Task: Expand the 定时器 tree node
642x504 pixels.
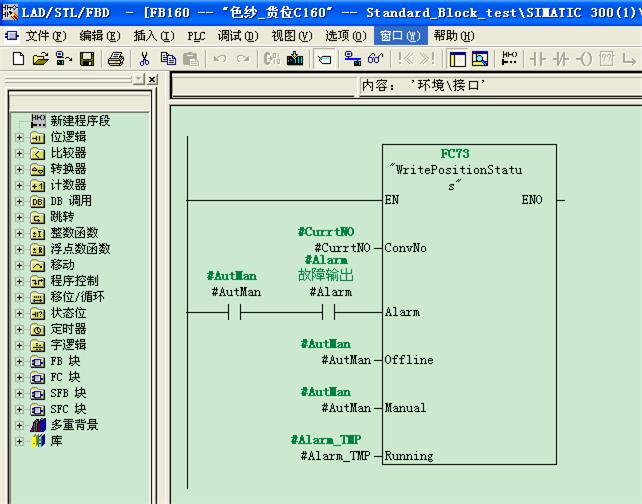Action: 19,329
